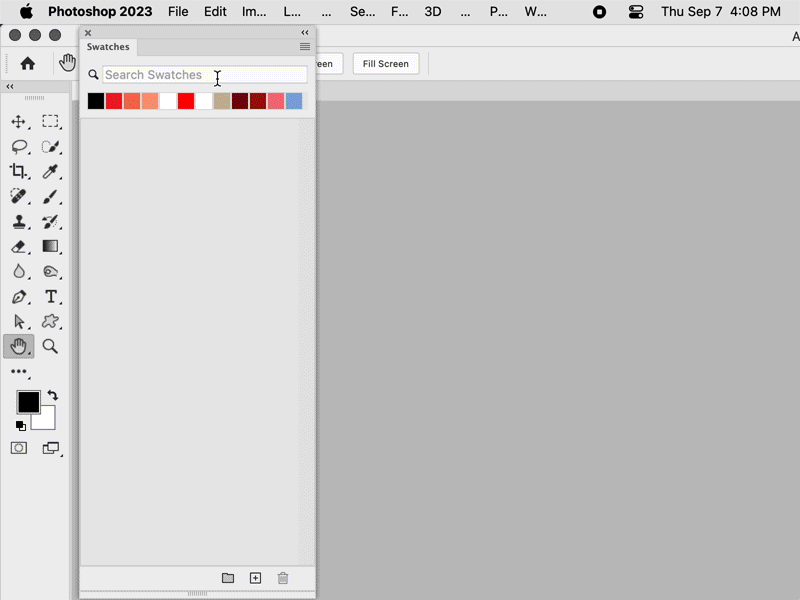This screenshot has width=800, height=600.
Task: Select the History Brush tool
Action: 50,221
